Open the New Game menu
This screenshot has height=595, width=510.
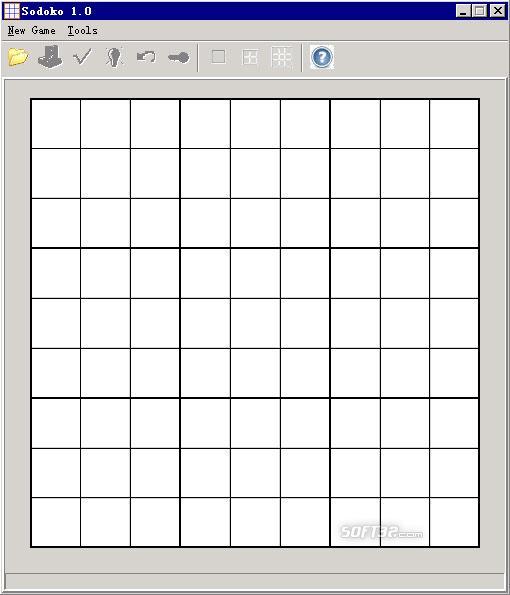pyautogui.click(x=31, y=31)
